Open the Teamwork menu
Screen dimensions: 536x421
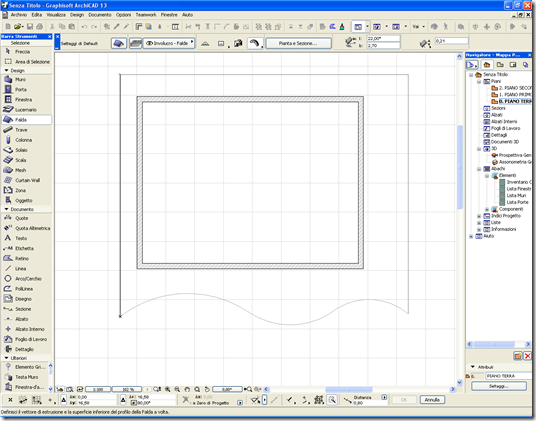coord(146,15)
